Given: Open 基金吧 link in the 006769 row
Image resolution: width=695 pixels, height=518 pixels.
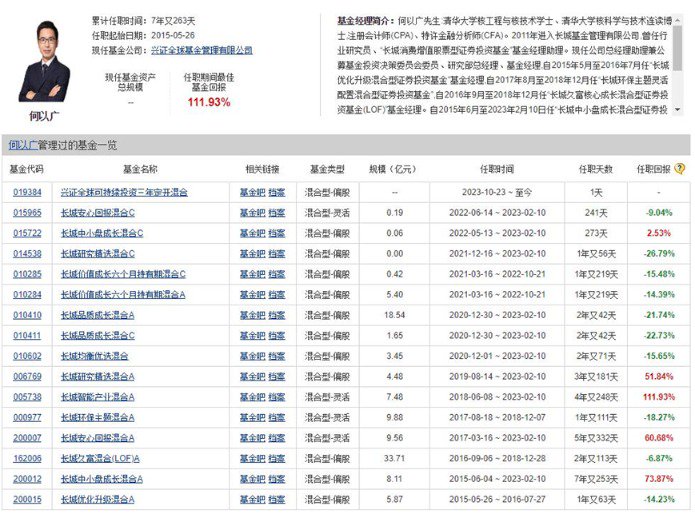Looking at the screenshot, I should coord(252,377).
